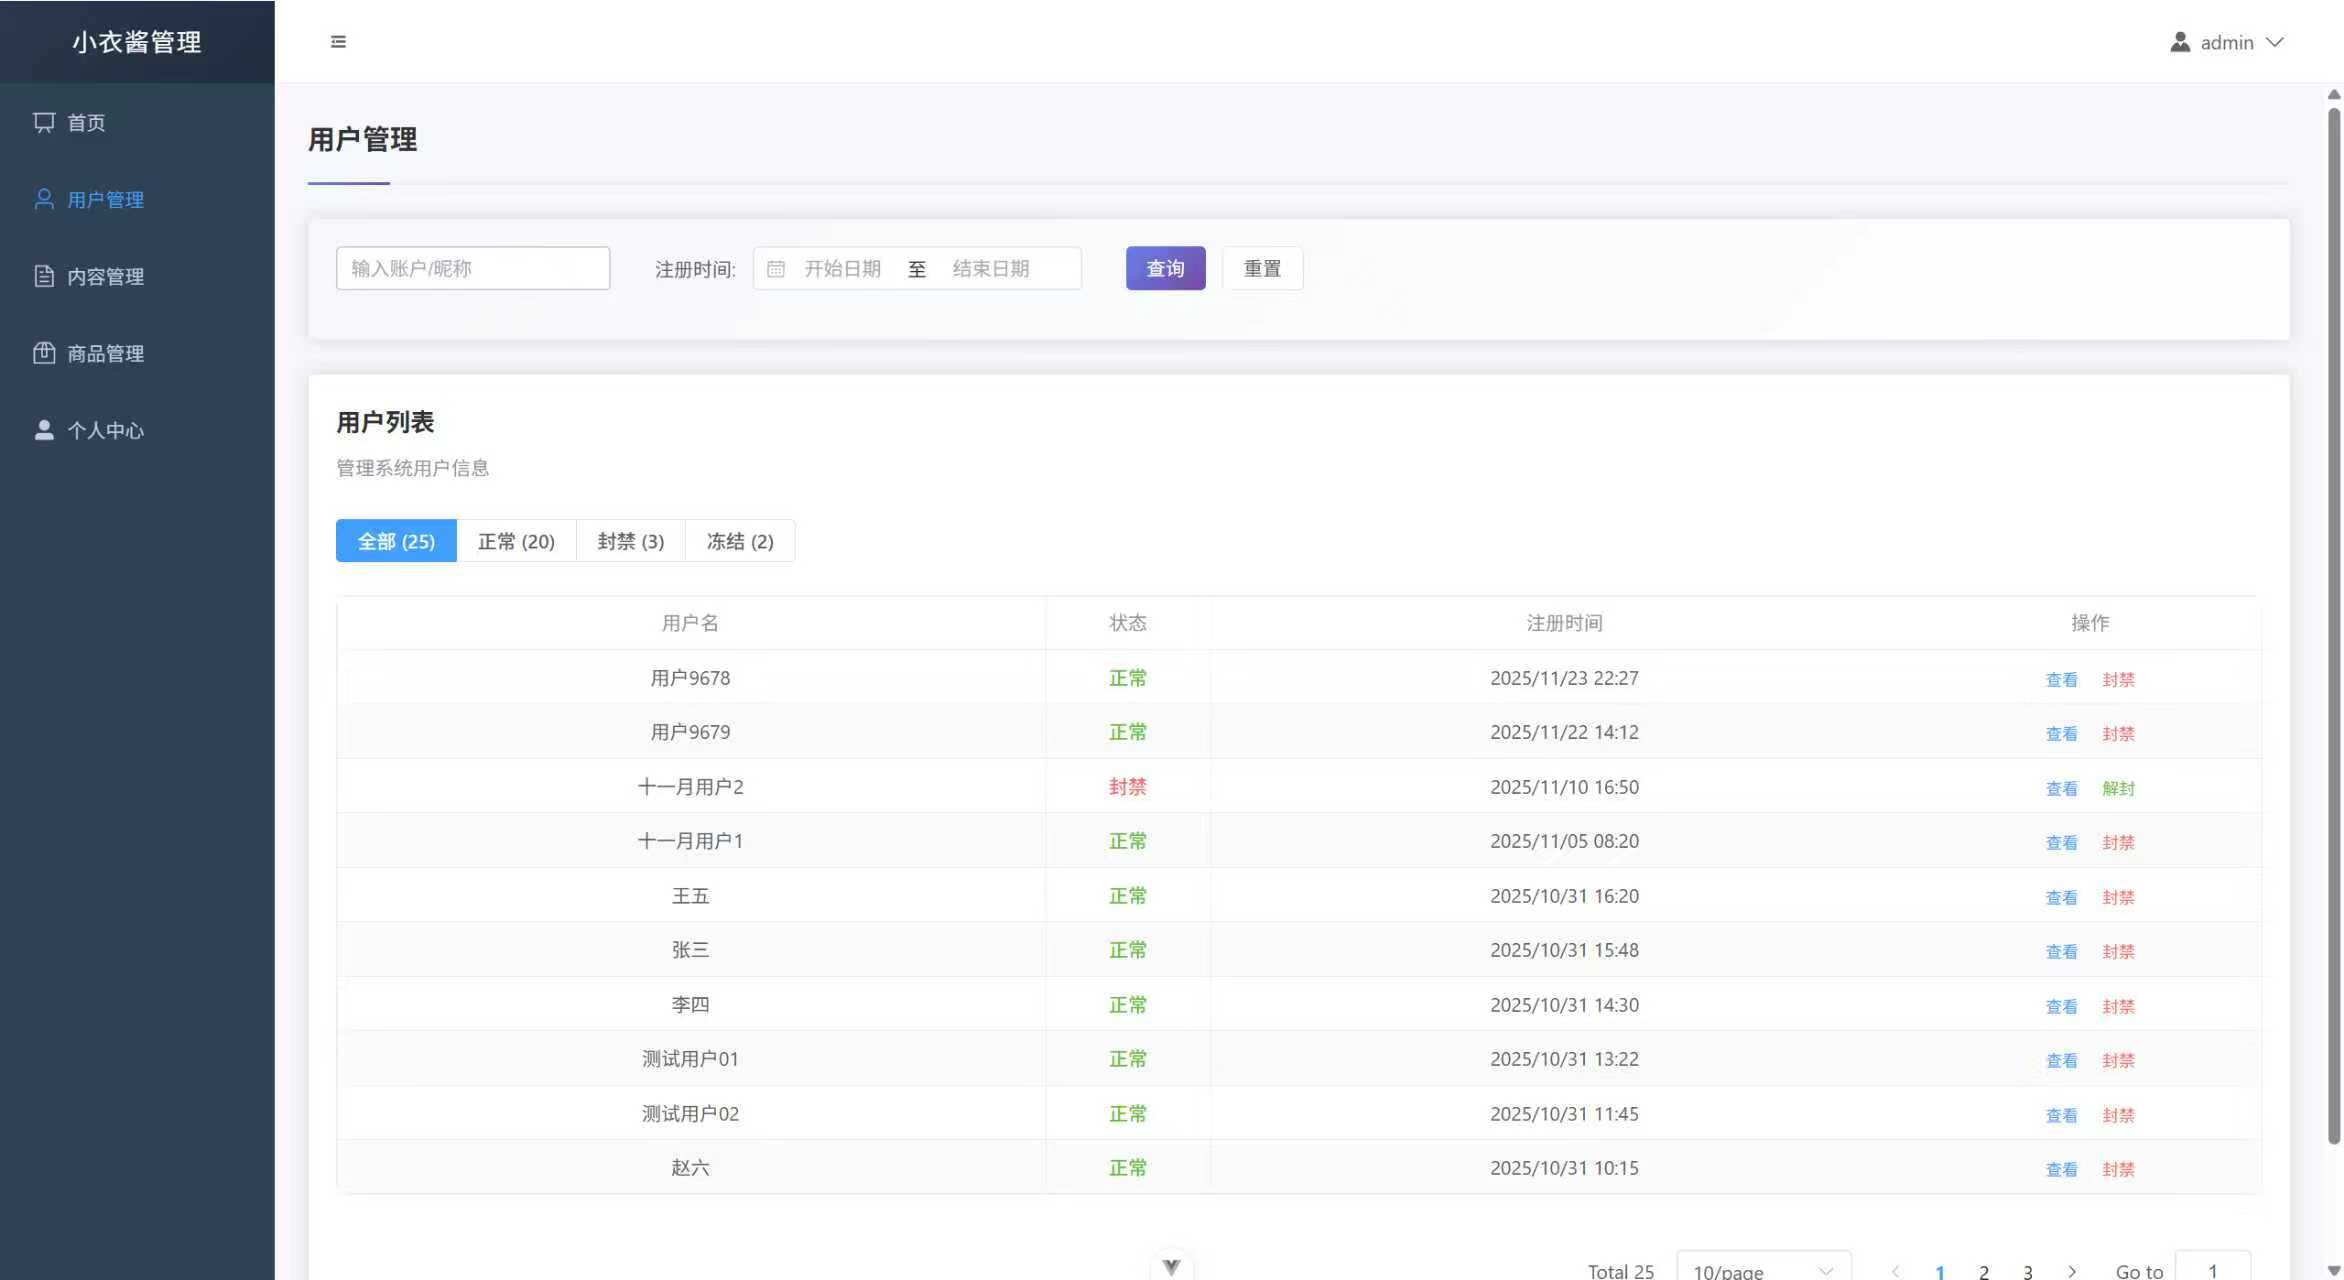The image size is (2344, 1280).
Task: Click 解封 for 十一月用户2
Action: [2118, 788]
